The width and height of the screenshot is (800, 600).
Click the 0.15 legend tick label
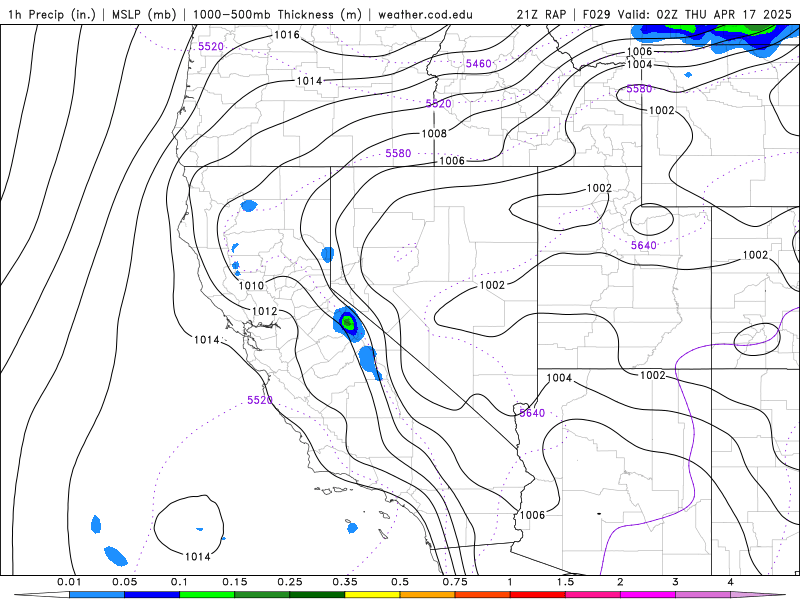pyautogui.click(x=235, y=582)
